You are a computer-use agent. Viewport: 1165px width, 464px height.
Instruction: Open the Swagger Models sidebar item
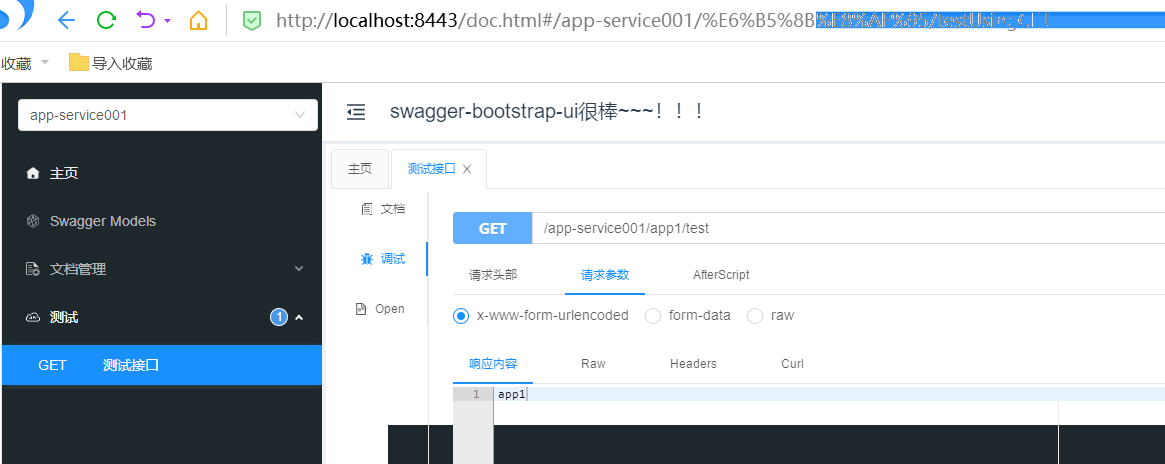[x=103, y=221]
